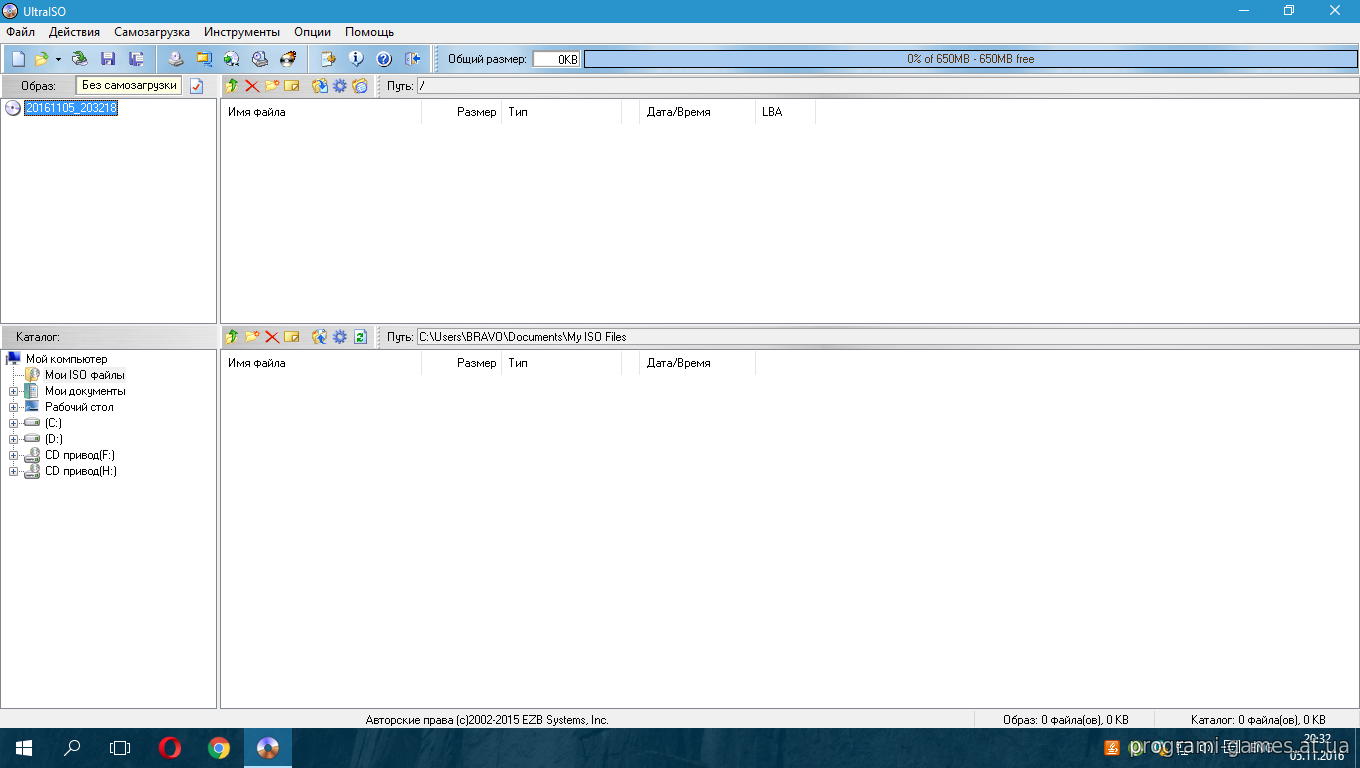Select the 20161105_203218 image root node

[x=71, y=108]
